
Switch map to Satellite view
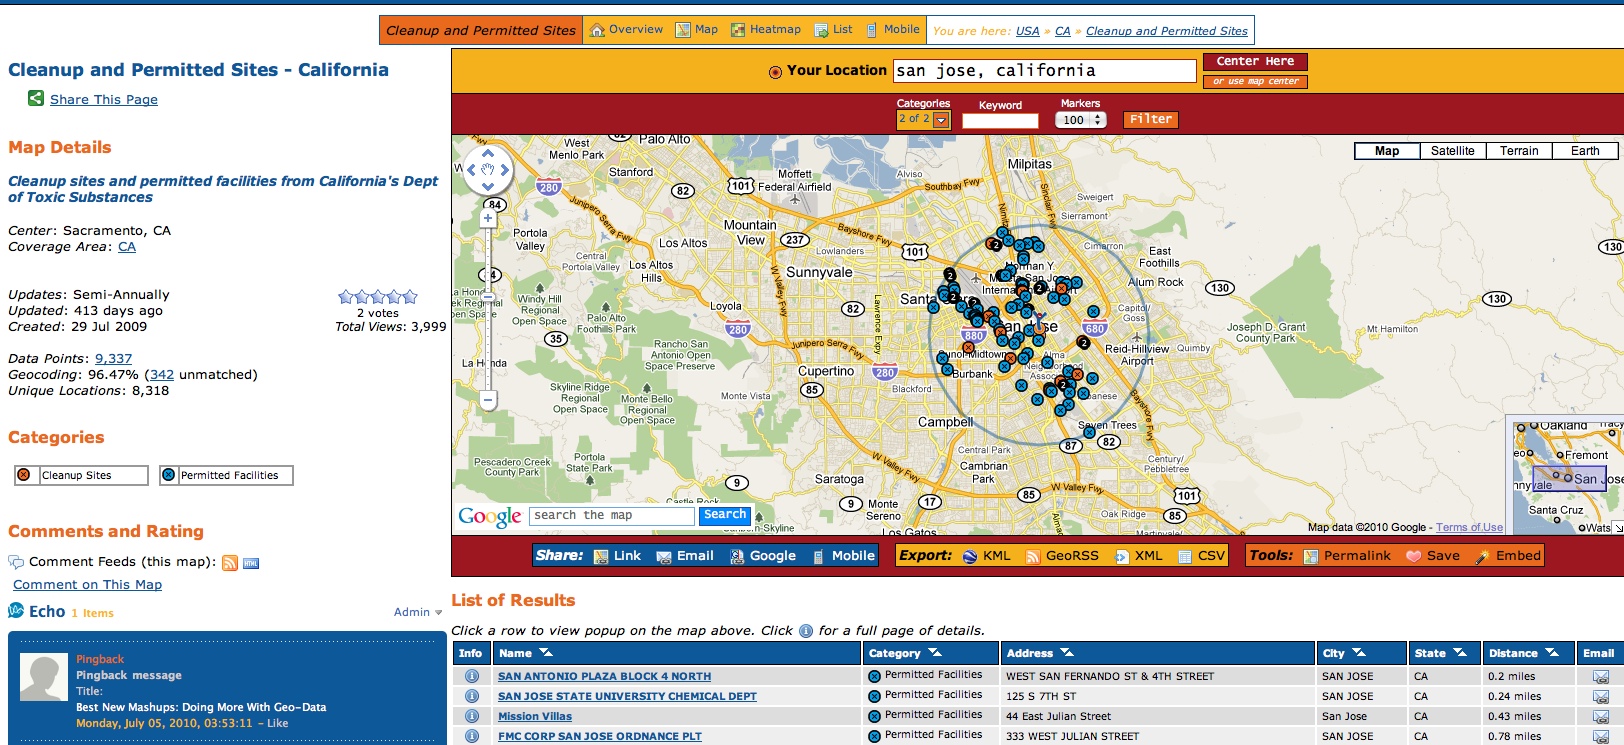tap(1452, 151)
